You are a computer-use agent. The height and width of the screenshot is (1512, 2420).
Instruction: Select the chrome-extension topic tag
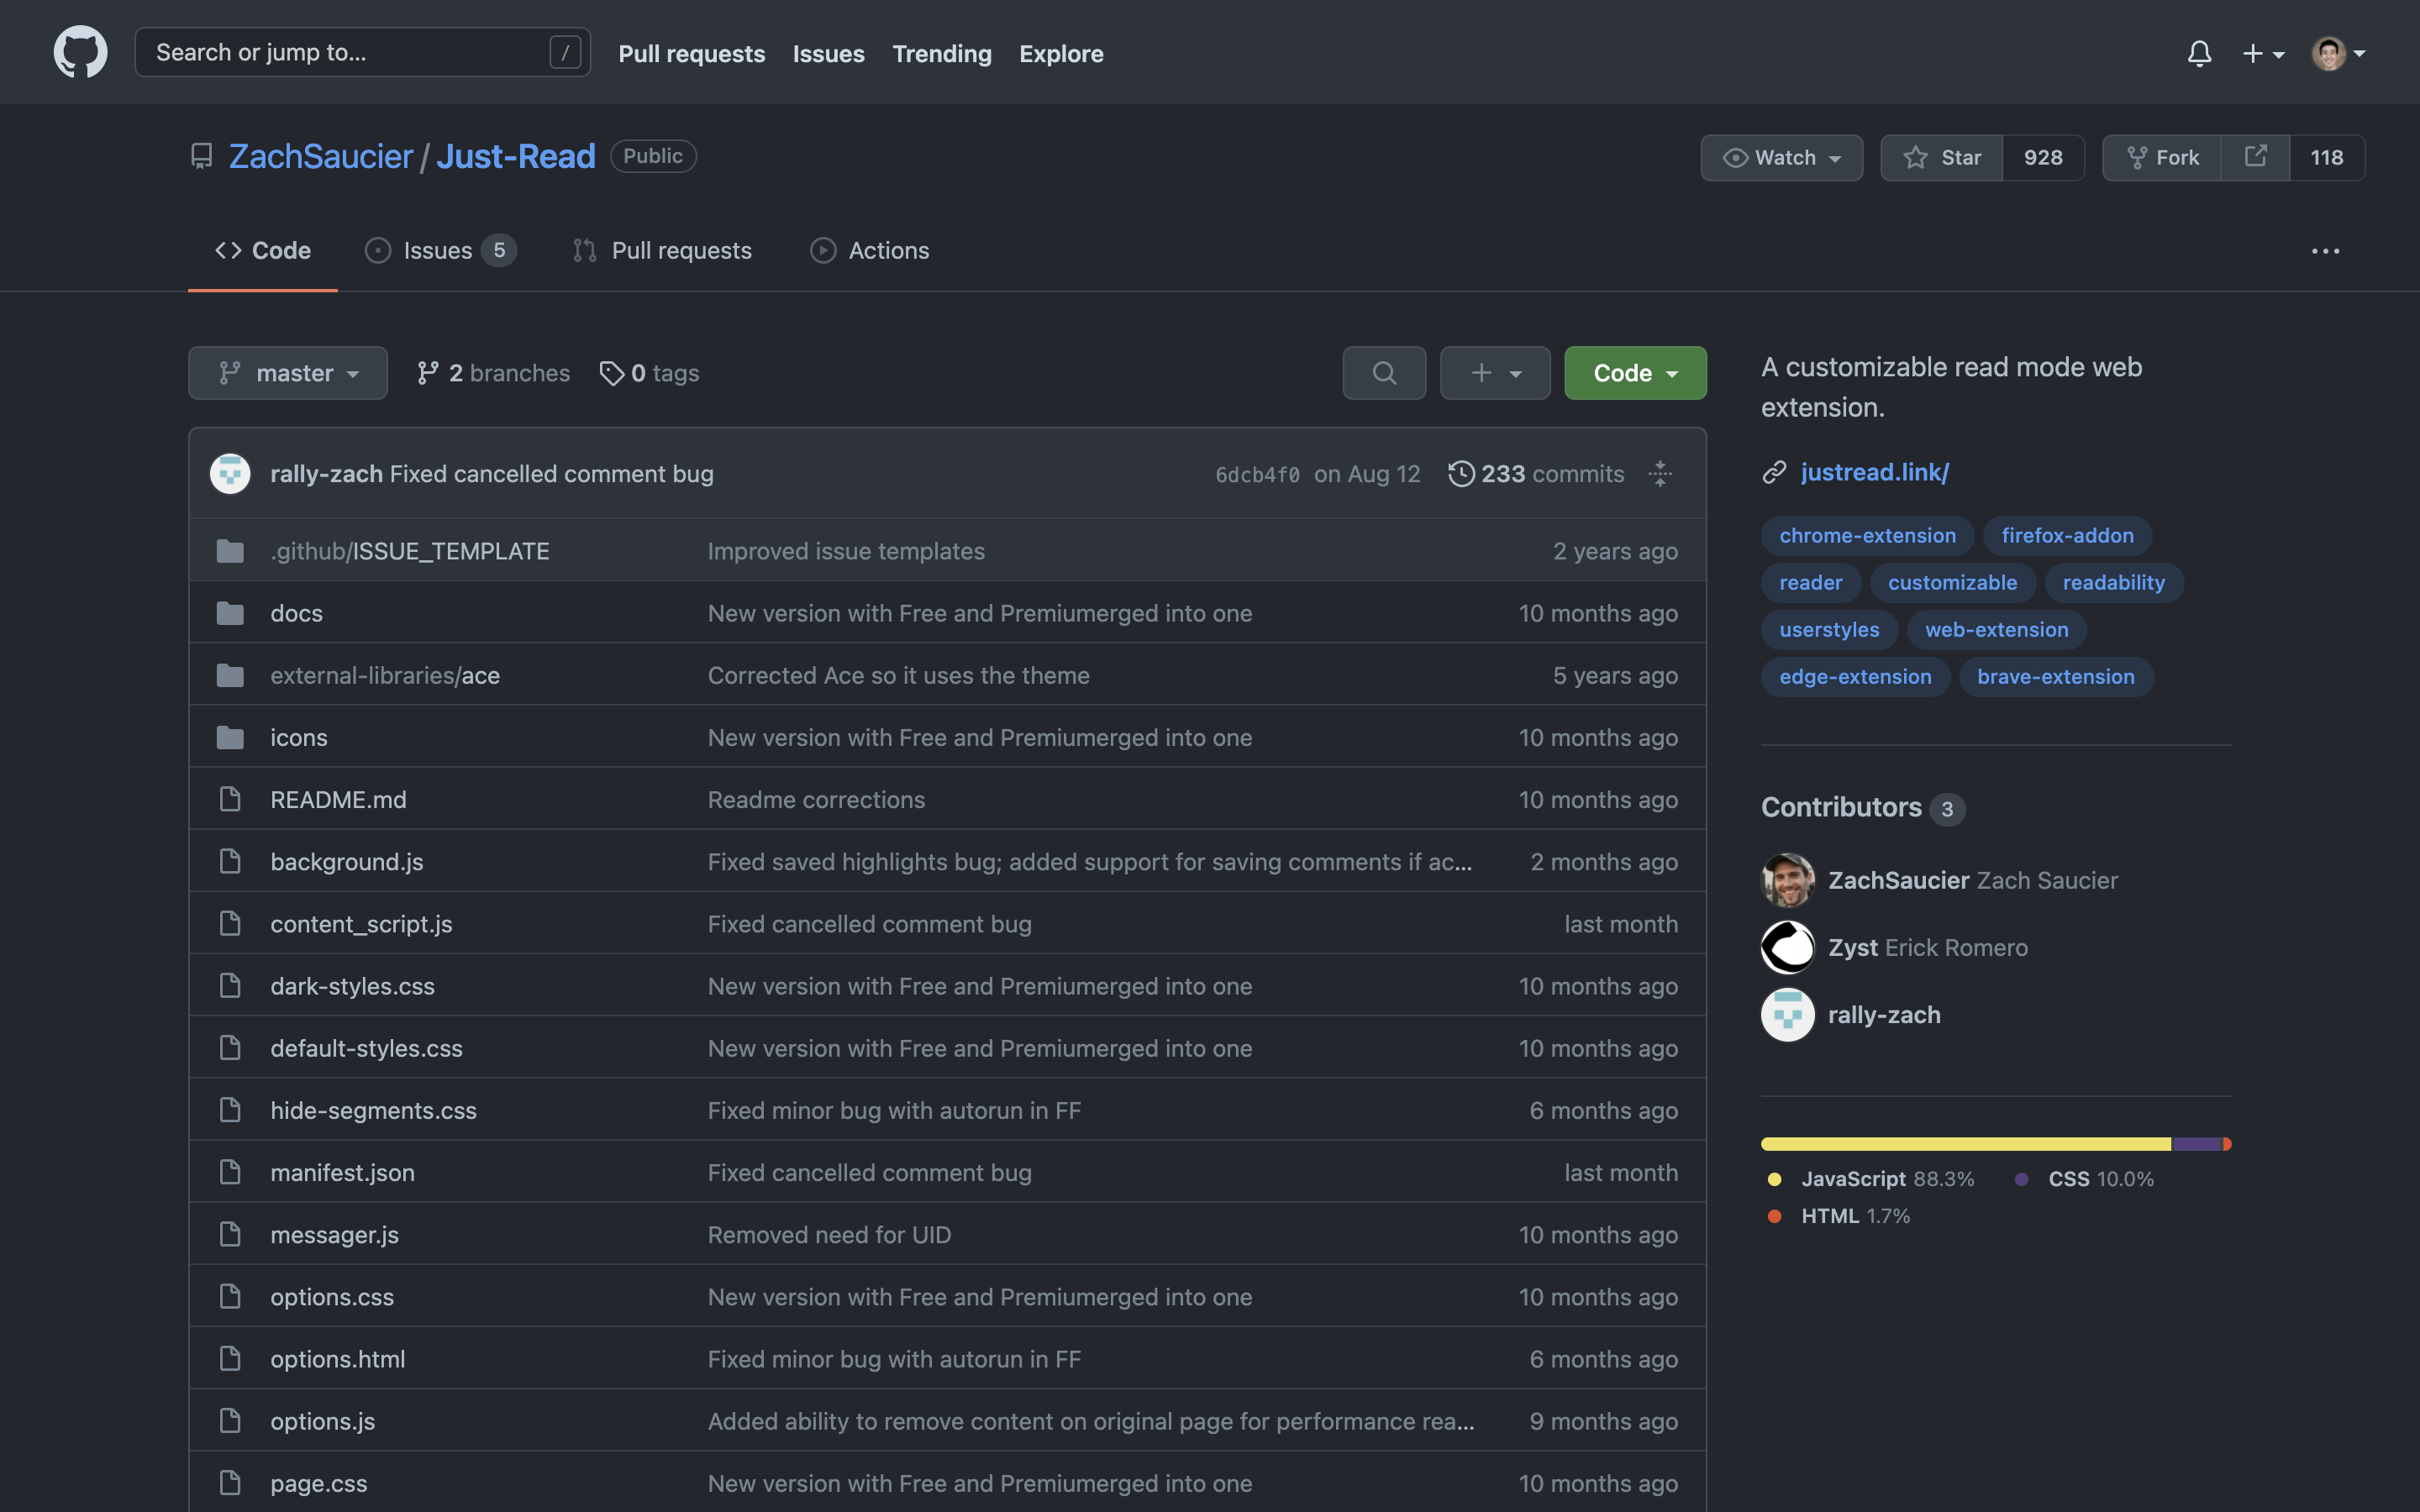click(x=1867, y=536)
